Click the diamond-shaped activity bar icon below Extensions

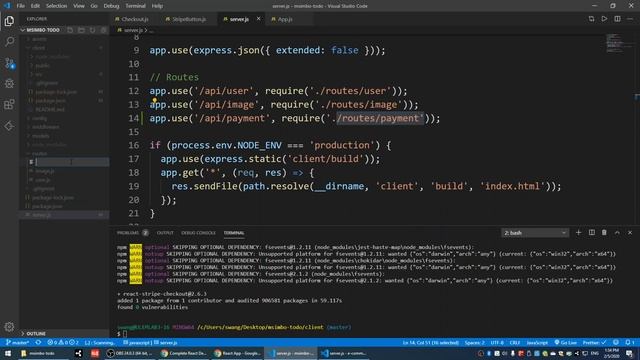point(9,126)
